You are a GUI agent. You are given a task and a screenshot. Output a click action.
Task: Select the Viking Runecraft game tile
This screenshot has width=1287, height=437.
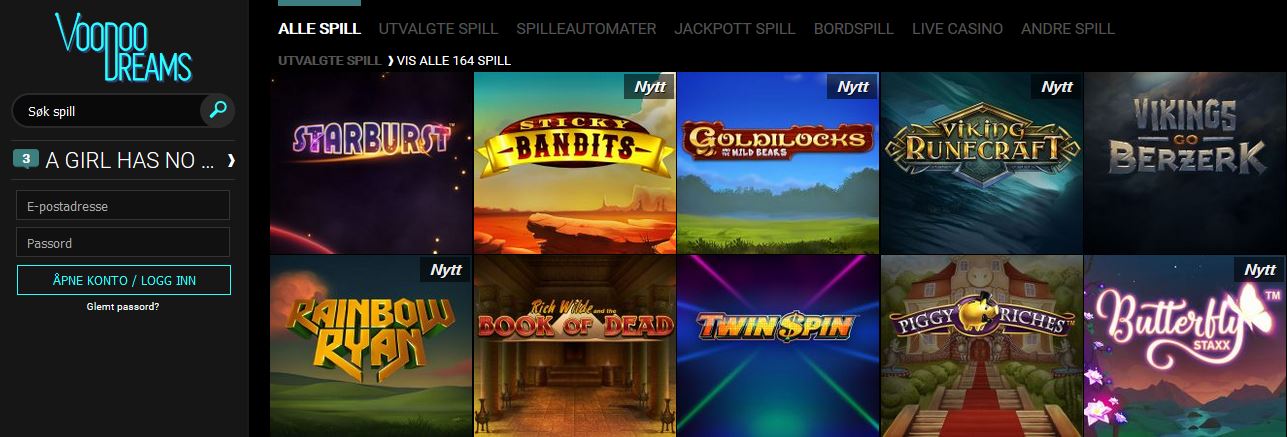981,163
